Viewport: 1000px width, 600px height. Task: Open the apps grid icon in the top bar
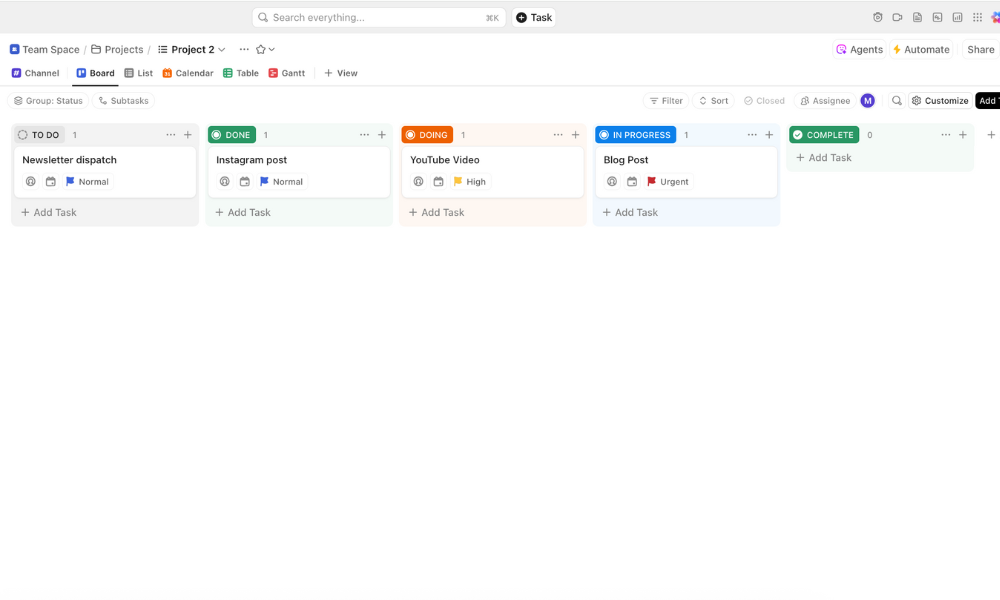(x=977, y=17)
